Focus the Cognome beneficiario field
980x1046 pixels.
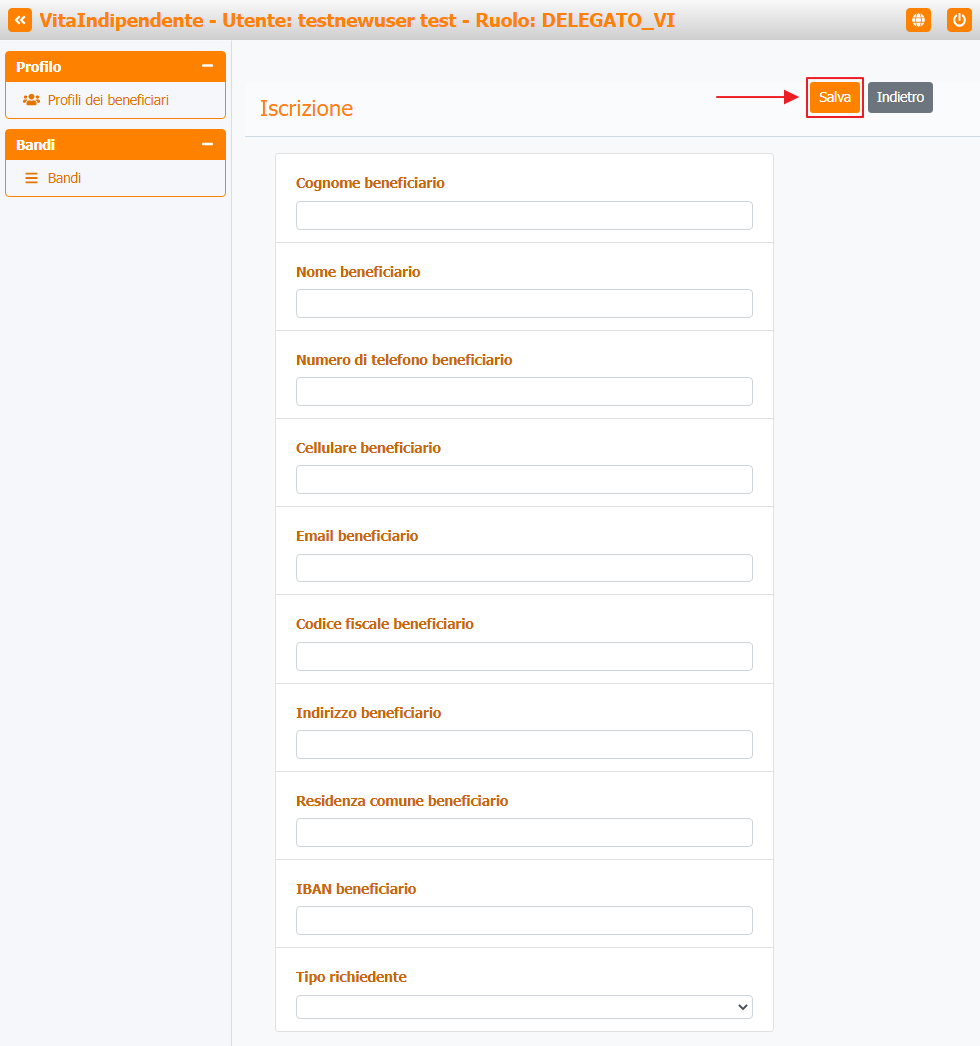524,215
